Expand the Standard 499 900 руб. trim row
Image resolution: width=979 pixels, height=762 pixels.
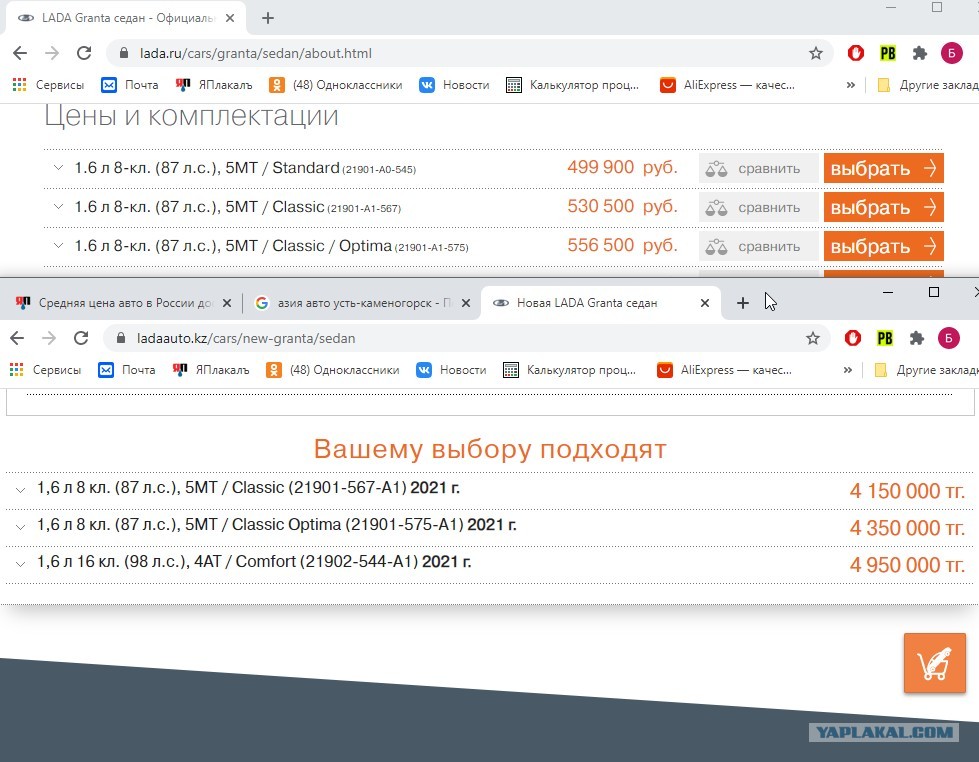58,167
